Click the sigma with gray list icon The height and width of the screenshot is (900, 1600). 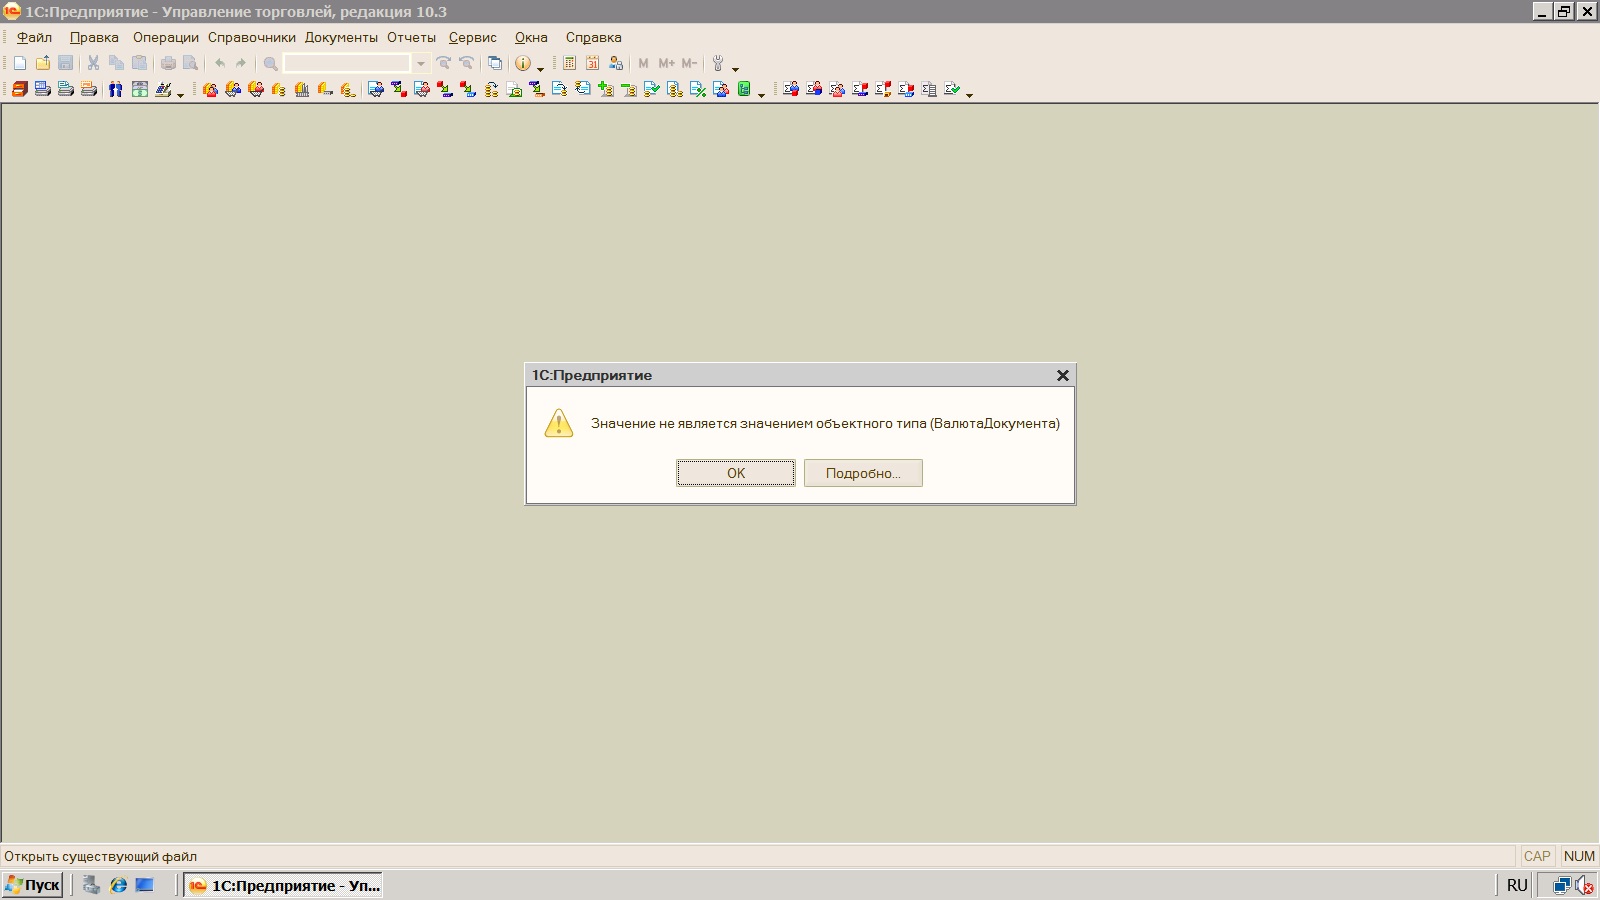[929, 89]
